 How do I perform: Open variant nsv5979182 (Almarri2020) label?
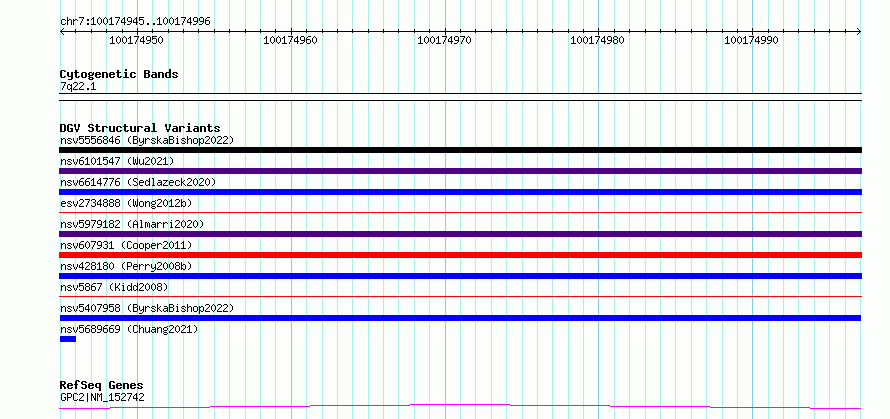click(131, 224)
